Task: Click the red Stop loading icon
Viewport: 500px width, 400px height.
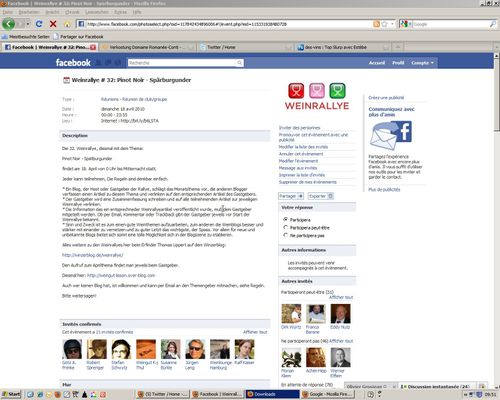Action: [53, 24]
